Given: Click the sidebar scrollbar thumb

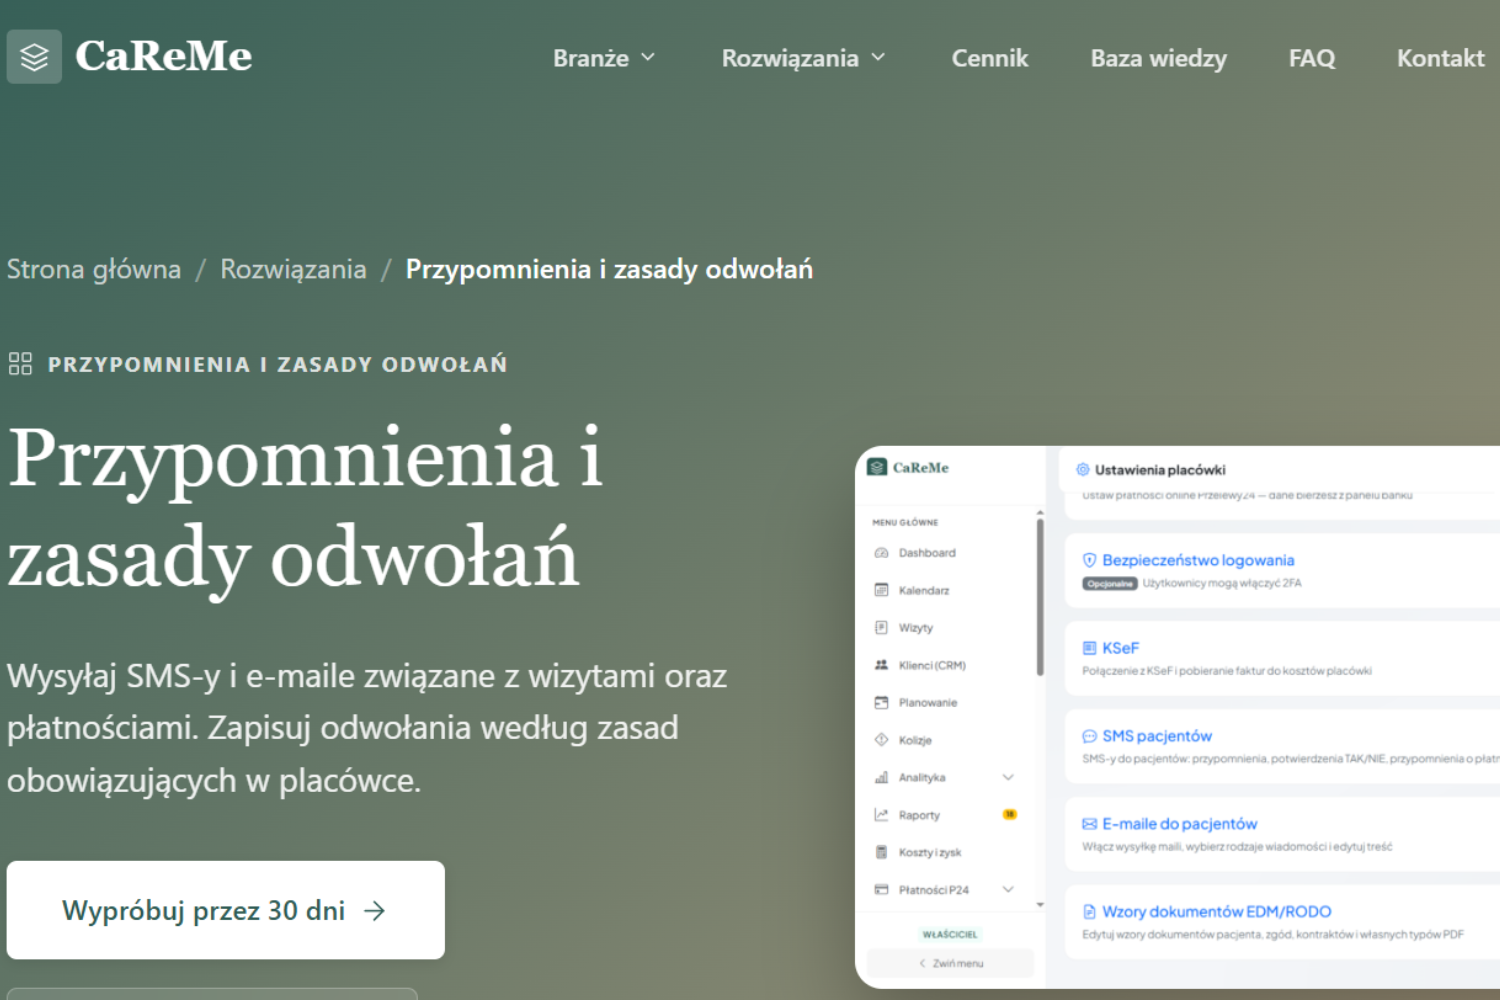Looking at the screenshot, I should click(1040, 597).
